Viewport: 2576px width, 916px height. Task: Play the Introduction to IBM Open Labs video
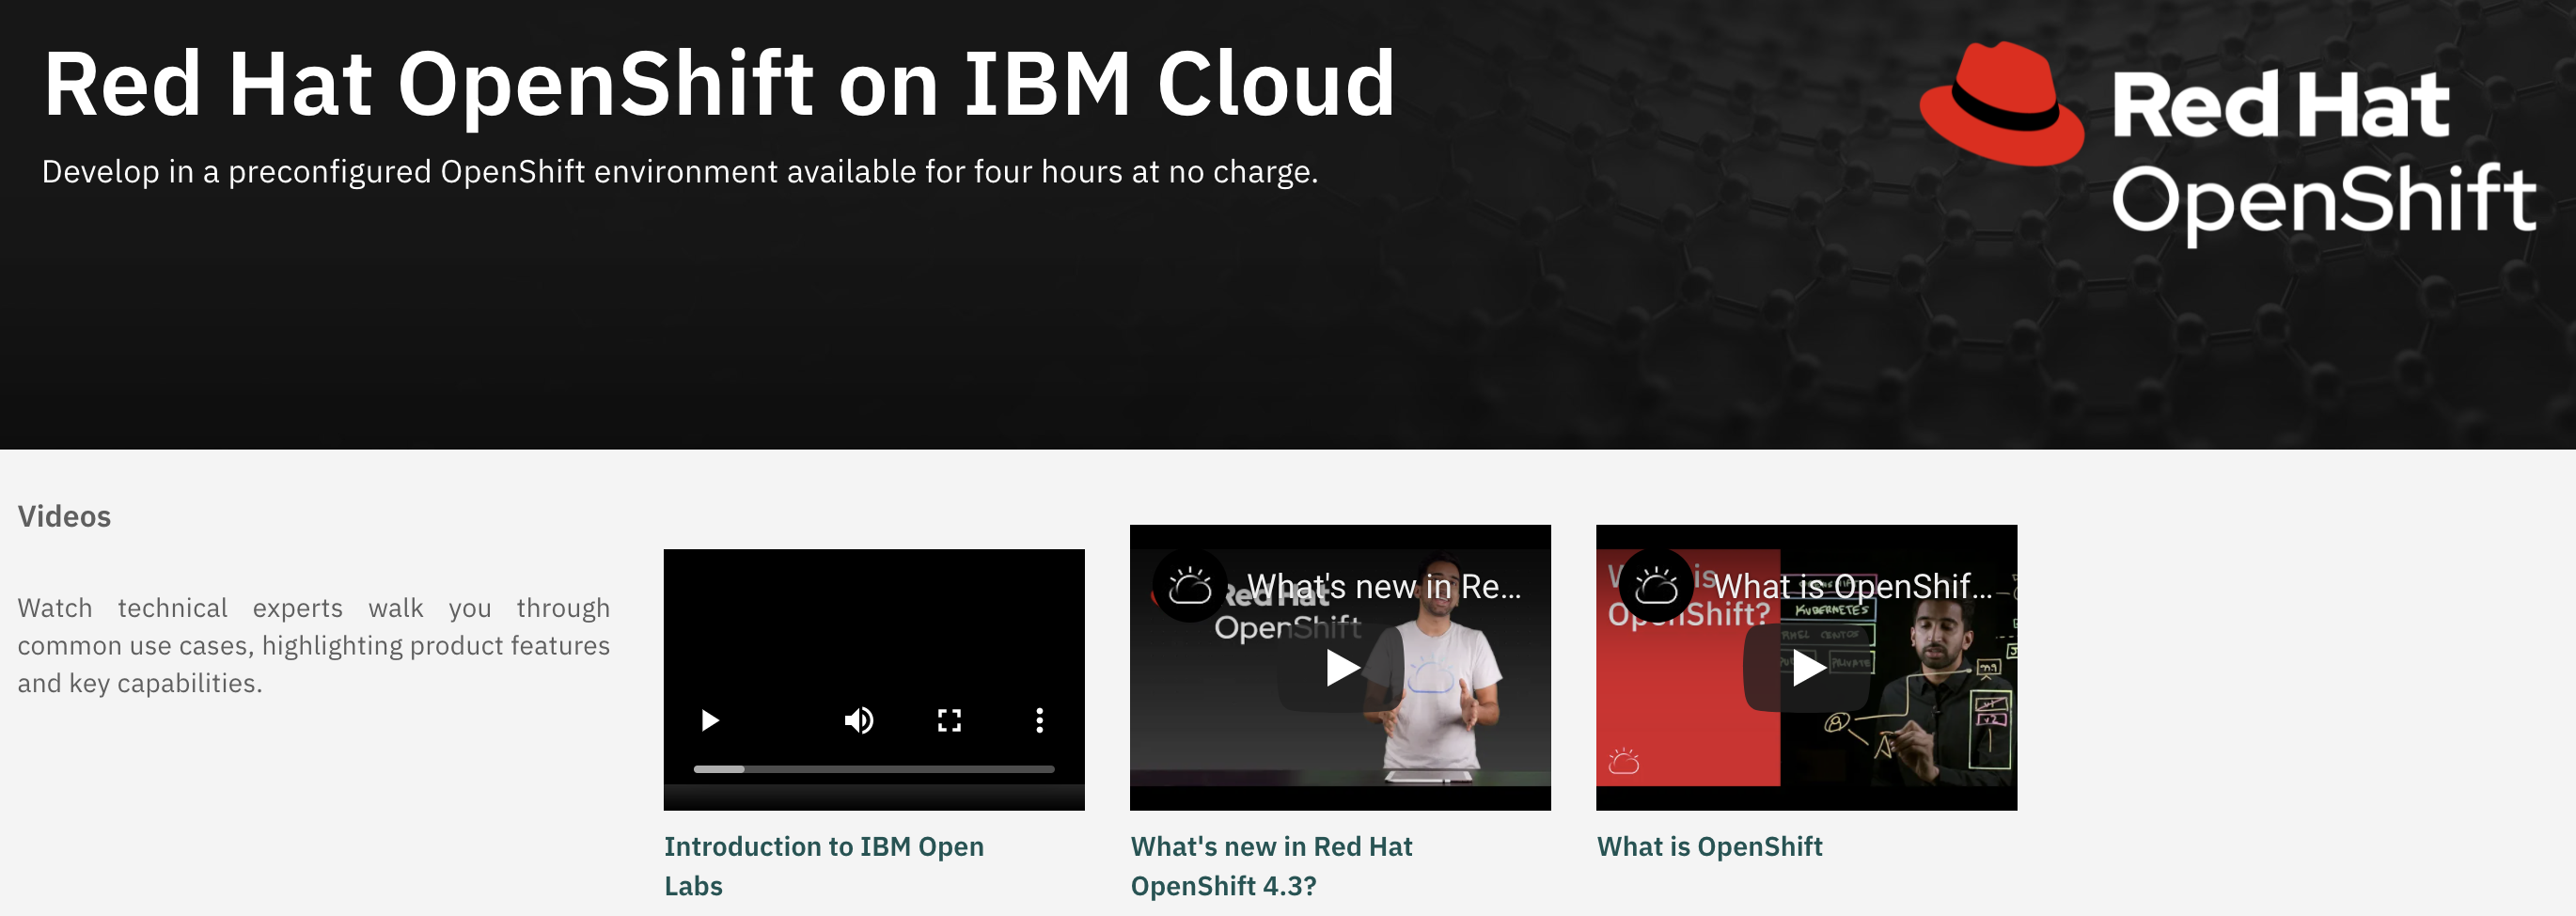coord(710,720)
